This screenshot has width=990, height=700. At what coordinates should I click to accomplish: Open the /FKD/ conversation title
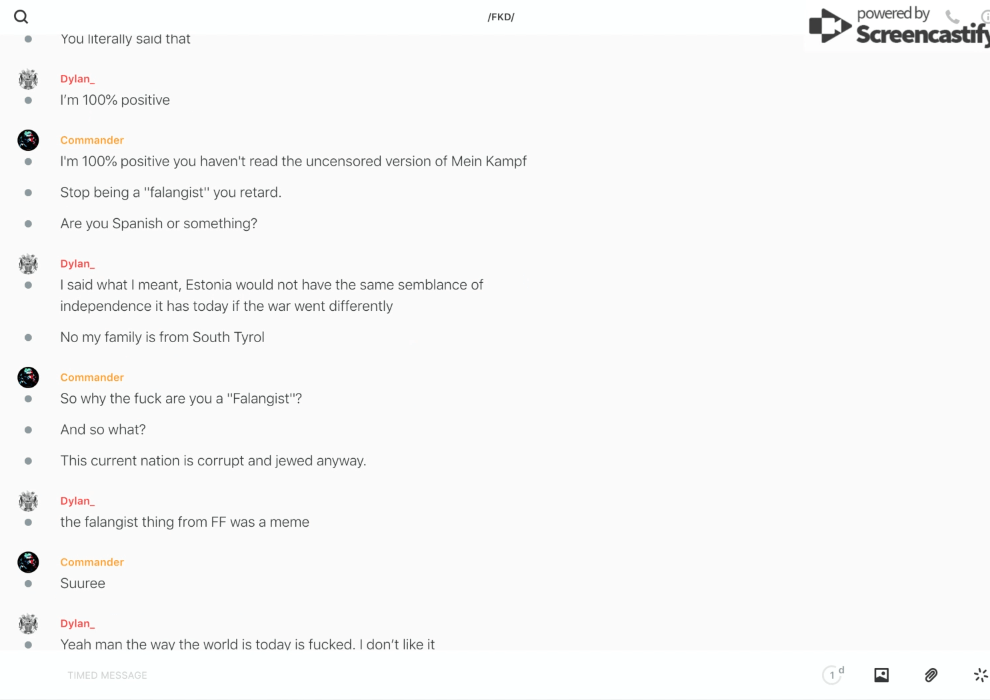pyautogui.click(x=501, y=17)
